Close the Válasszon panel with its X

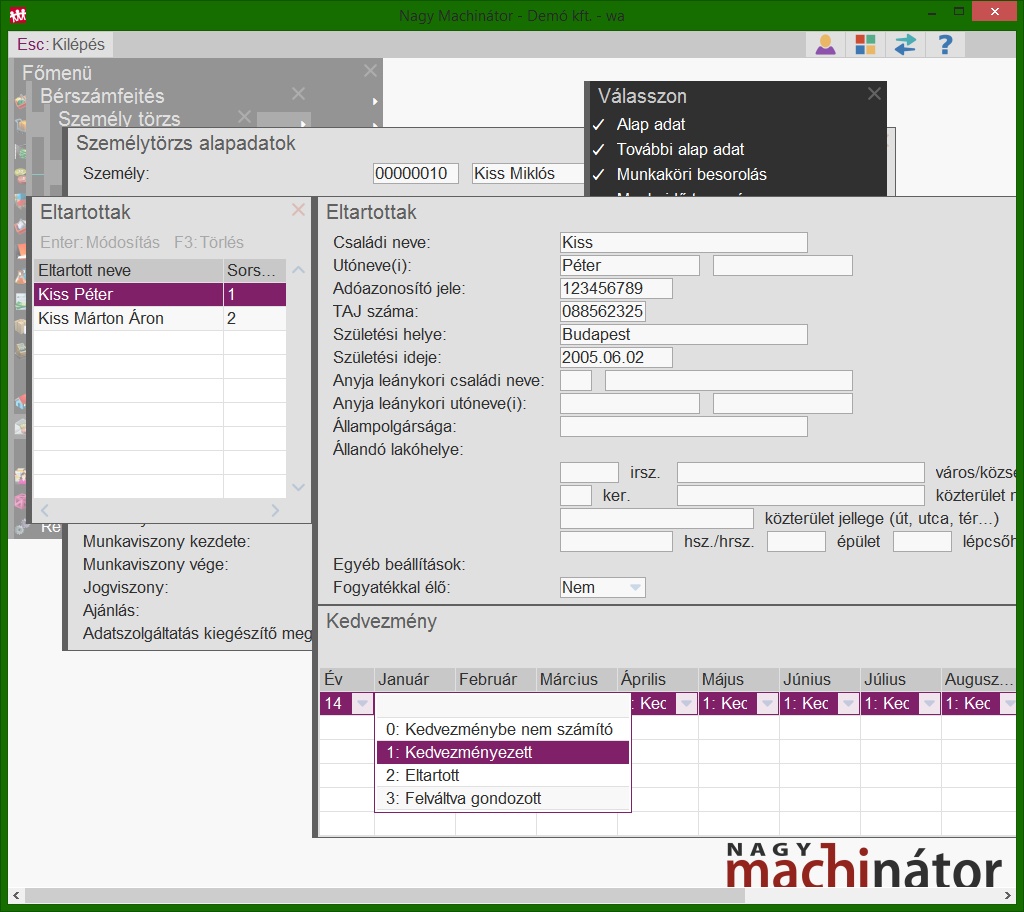pyautogui.click(x=874, y=94)
